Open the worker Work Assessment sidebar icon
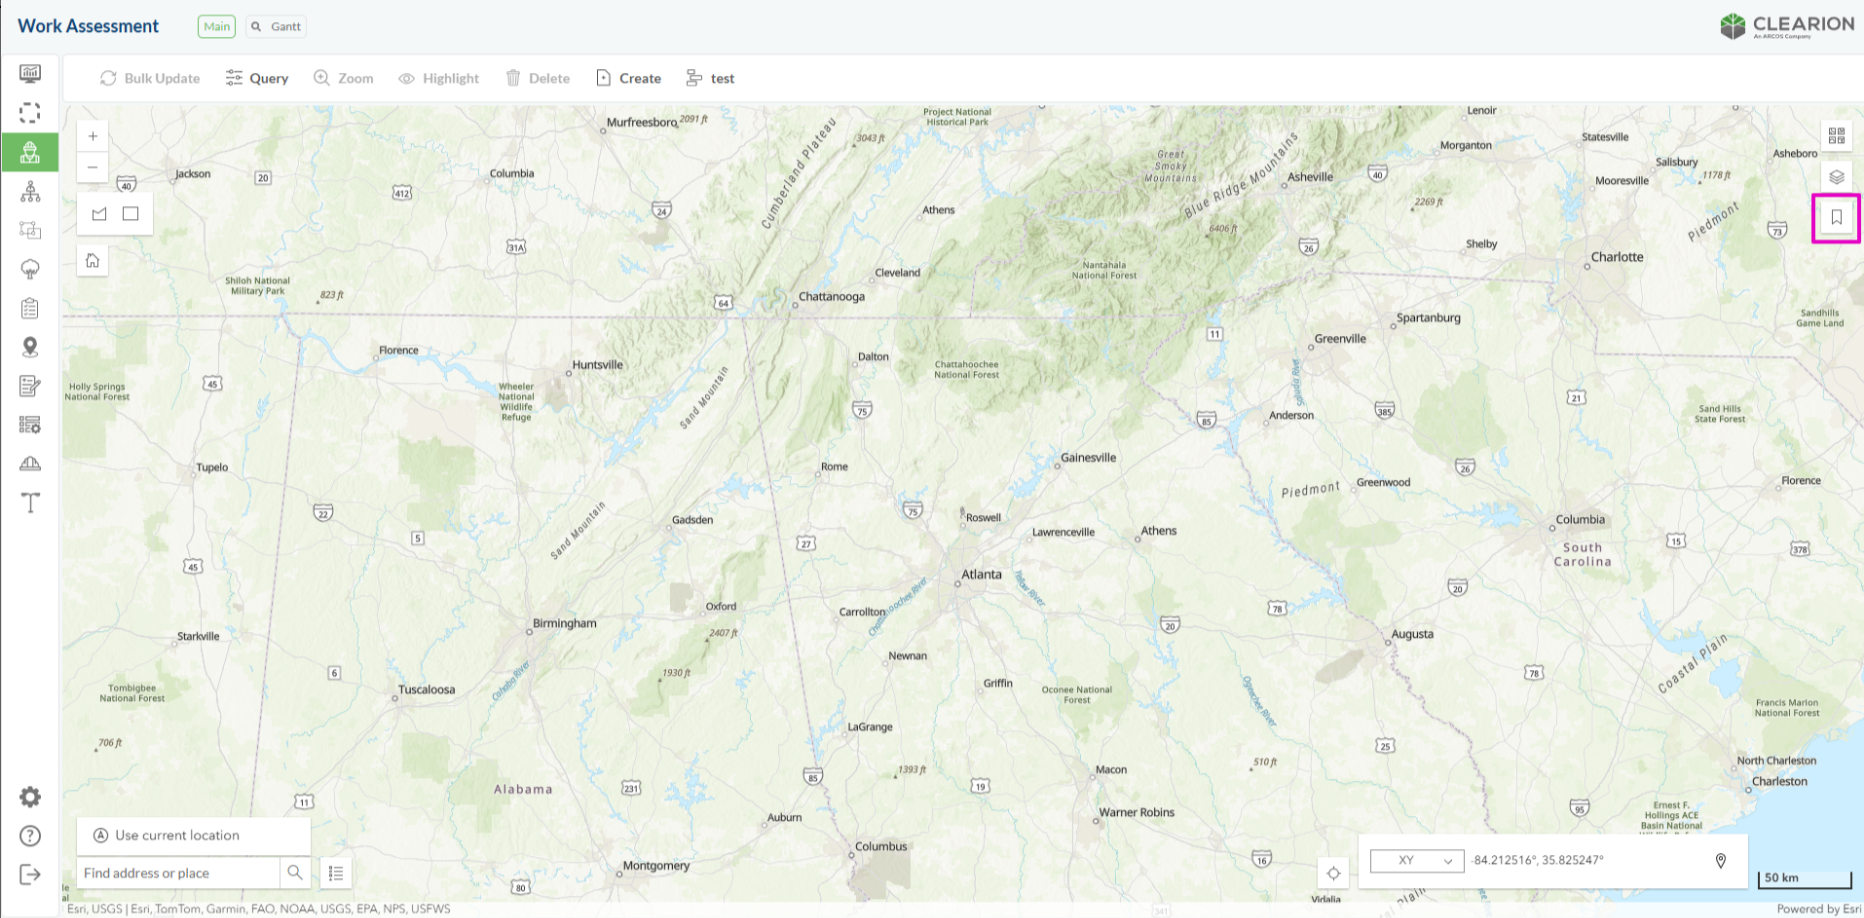This screenshot has width=1864, height=918. [x=30, y=152]
